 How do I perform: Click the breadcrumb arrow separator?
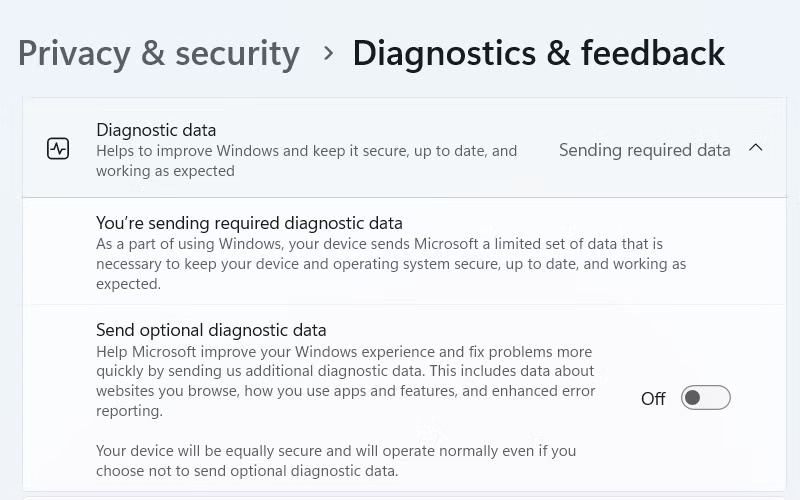[328, 53]
